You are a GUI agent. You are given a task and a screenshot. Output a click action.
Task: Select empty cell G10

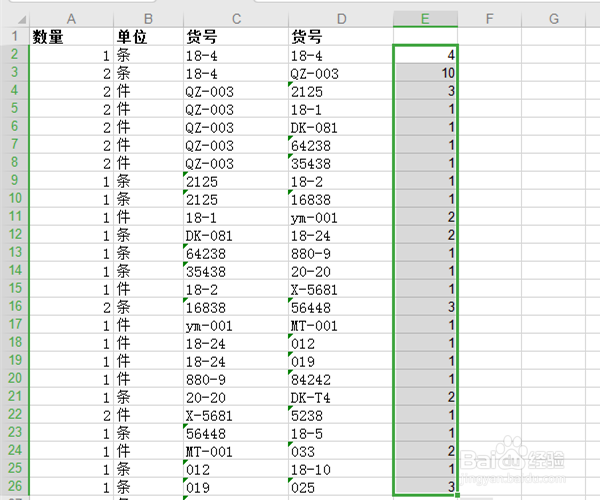tap(553, 199)
